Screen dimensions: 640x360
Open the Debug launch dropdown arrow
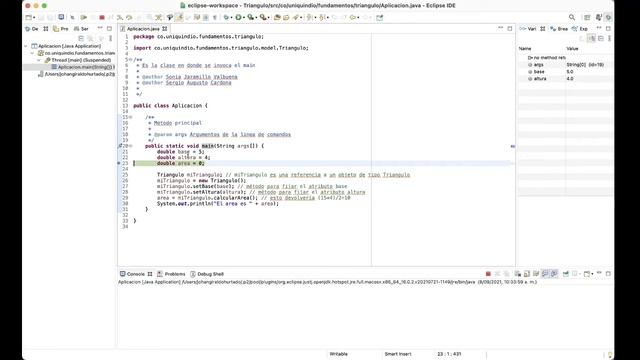(x=231, y=18)
